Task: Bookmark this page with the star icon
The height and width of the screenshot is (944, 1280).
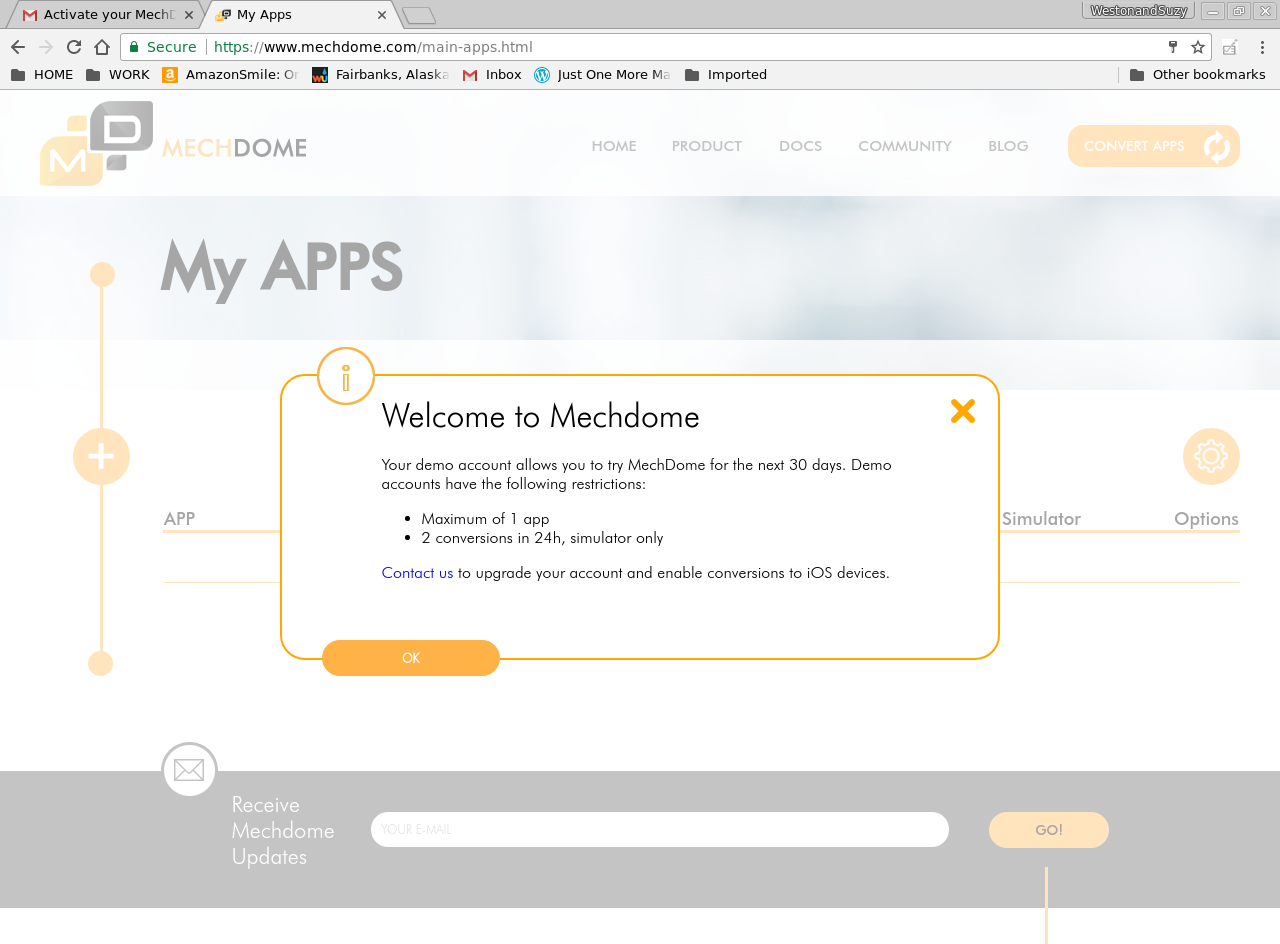Action: click(1197, 47)
